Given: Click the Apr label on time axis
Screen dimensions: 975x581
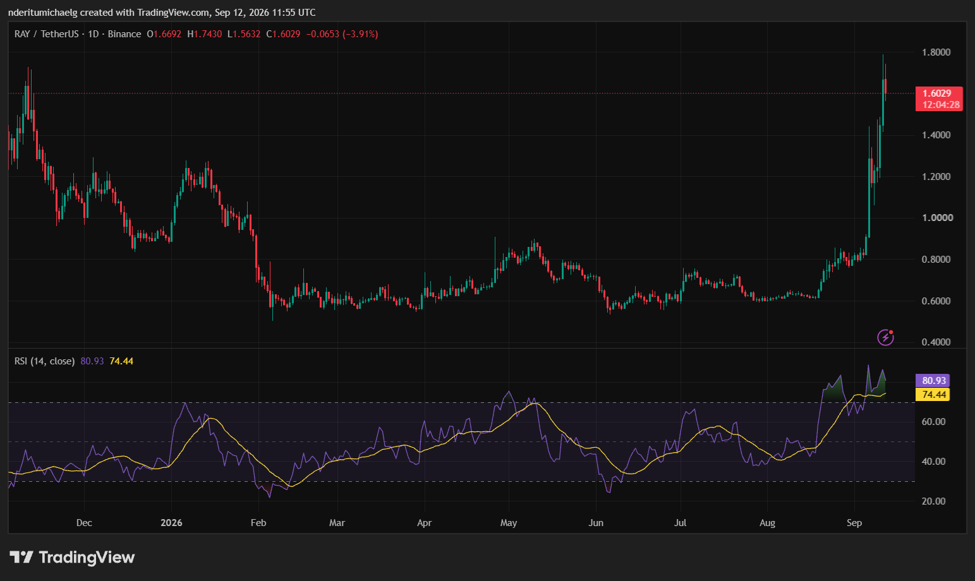Looking at the screenshot, I should point(424,523).
